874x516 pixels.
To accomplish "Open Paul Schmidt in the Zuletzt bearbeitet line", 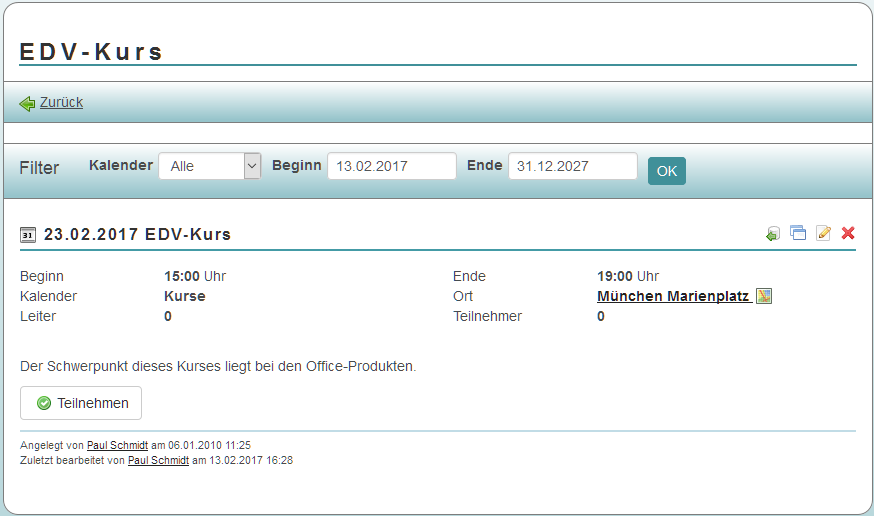I will [x=158, y=461].
